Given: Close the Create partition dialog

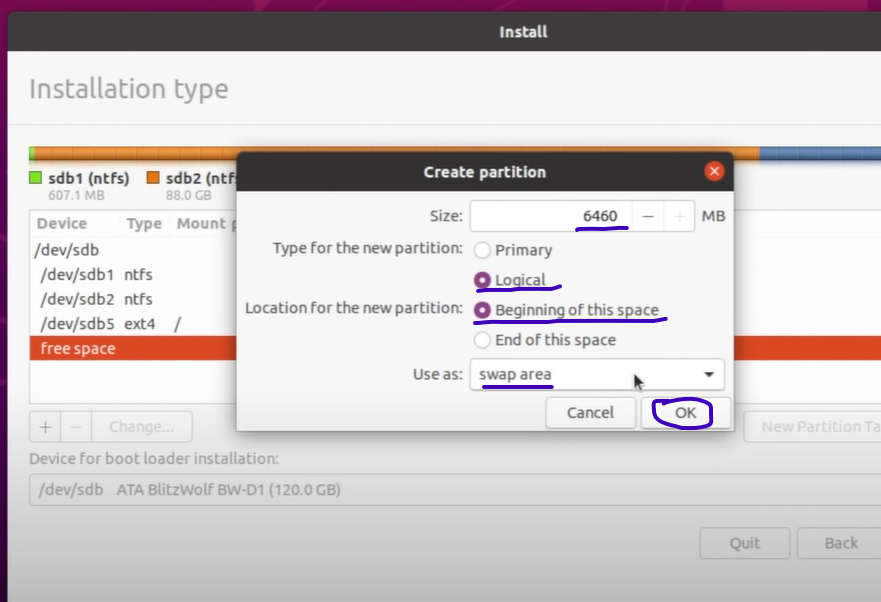Looking at the screenshot, I should click(x=713, y=171).
